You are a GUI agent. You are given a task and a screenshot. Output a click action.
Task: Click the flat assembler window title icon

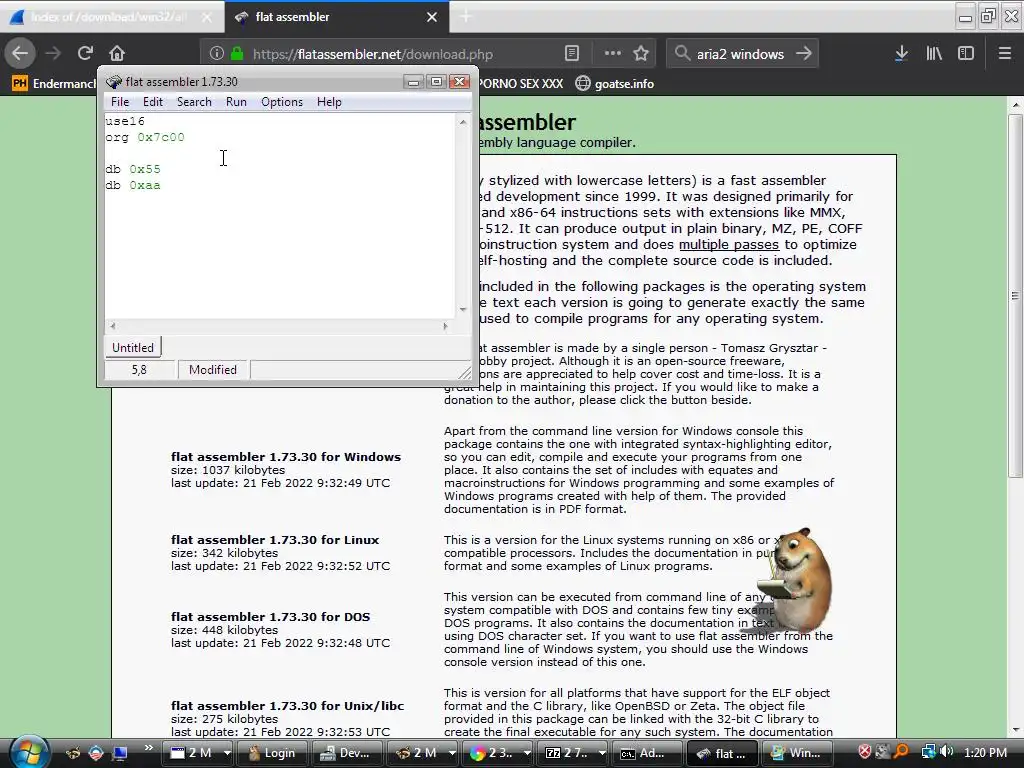pyautogui.click(x=114, y=82)
